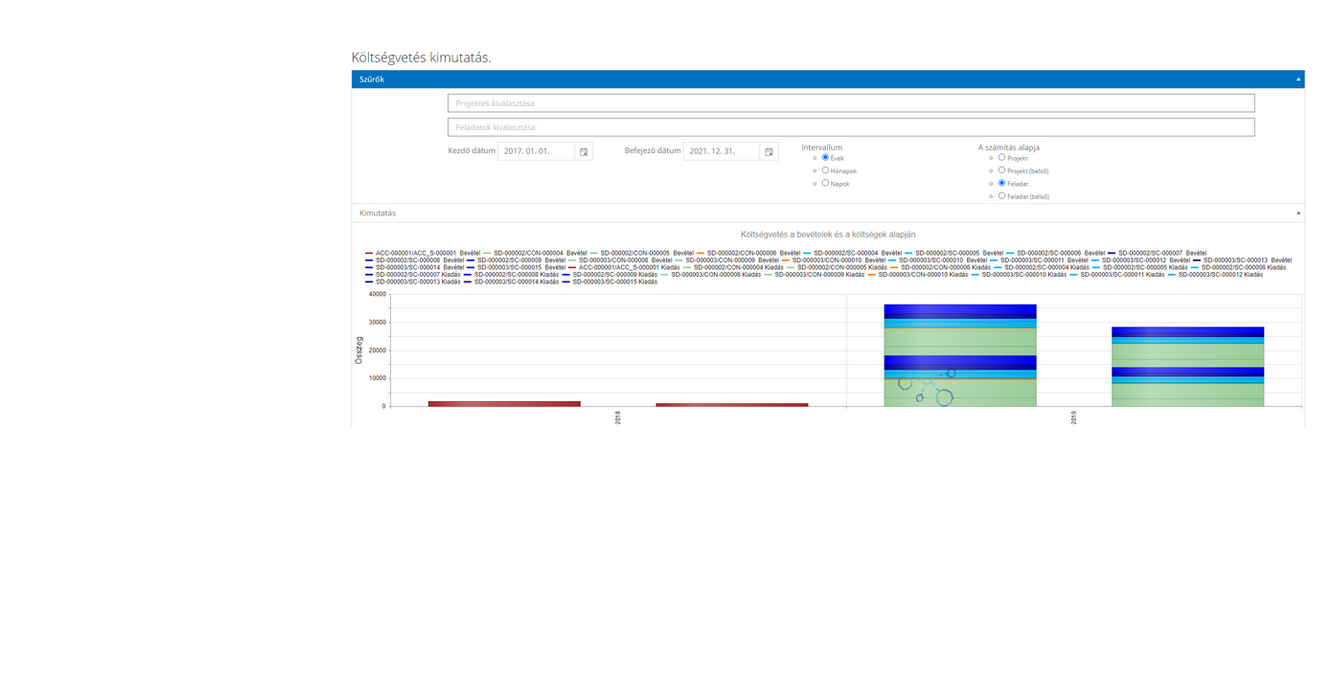Choose Projekt as calculation basis
This screenshot has height=686, width=1341.
point(1002,157)
